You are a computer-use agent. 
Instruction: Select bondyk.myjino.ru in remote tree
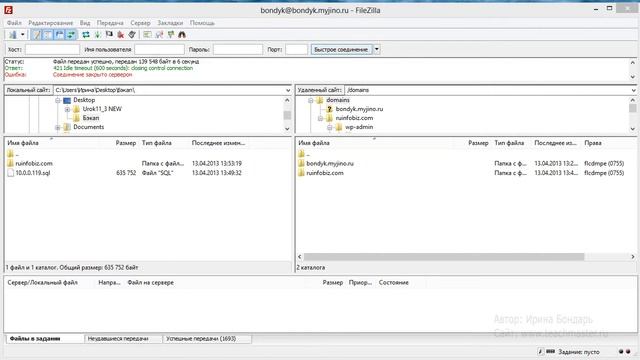[359, 109]
